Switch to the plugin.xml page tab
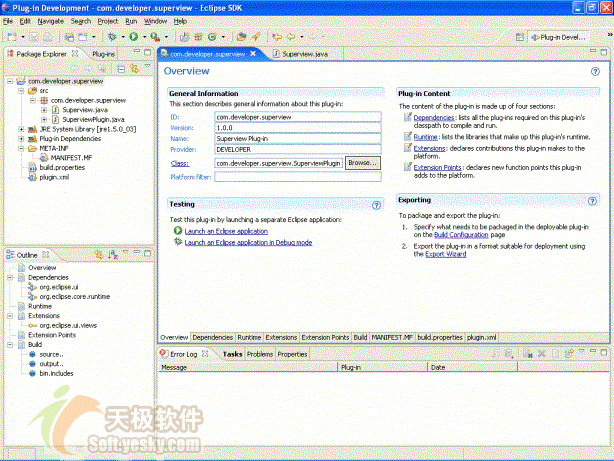Image resolution: width=614 pixels, height=461 pixels. tap(482, 337)
